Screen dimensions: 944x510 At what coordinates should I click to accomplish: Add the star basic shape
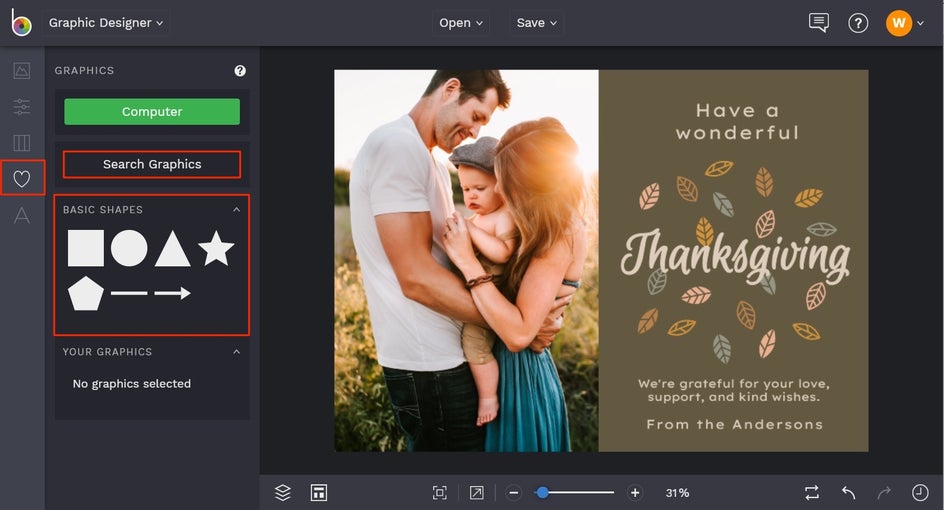[x=216, y=248]
